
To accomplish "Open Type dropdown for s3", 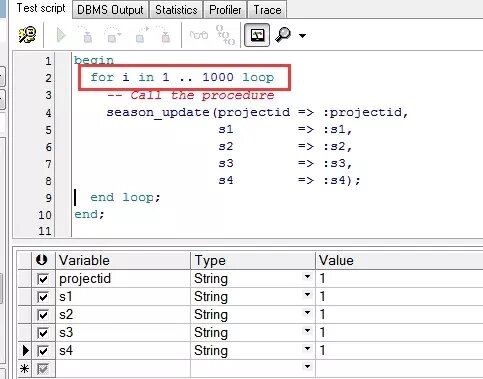I will (307, 331).
